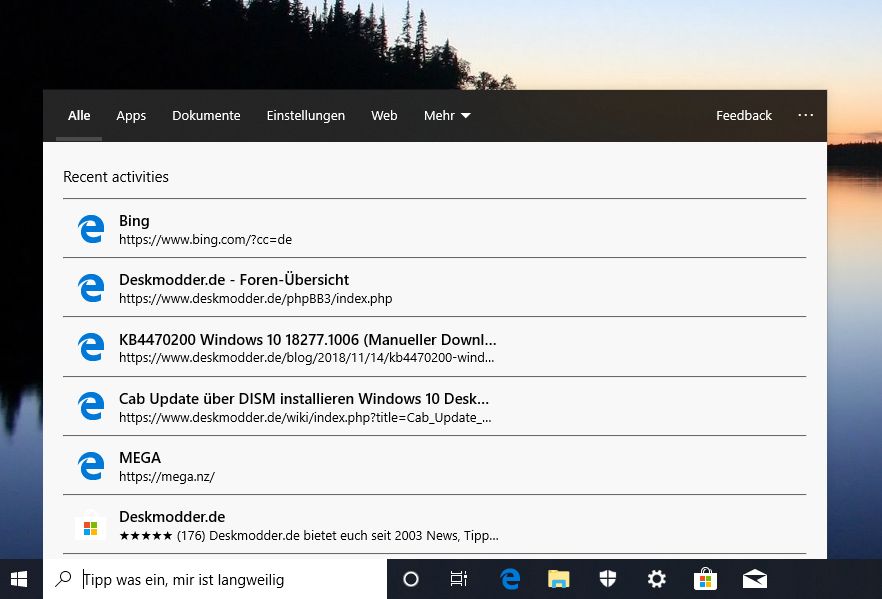Click the Edge icon beside MEGA entry
Viewport: 882px width, 599px height.
(x=91, y=466)
